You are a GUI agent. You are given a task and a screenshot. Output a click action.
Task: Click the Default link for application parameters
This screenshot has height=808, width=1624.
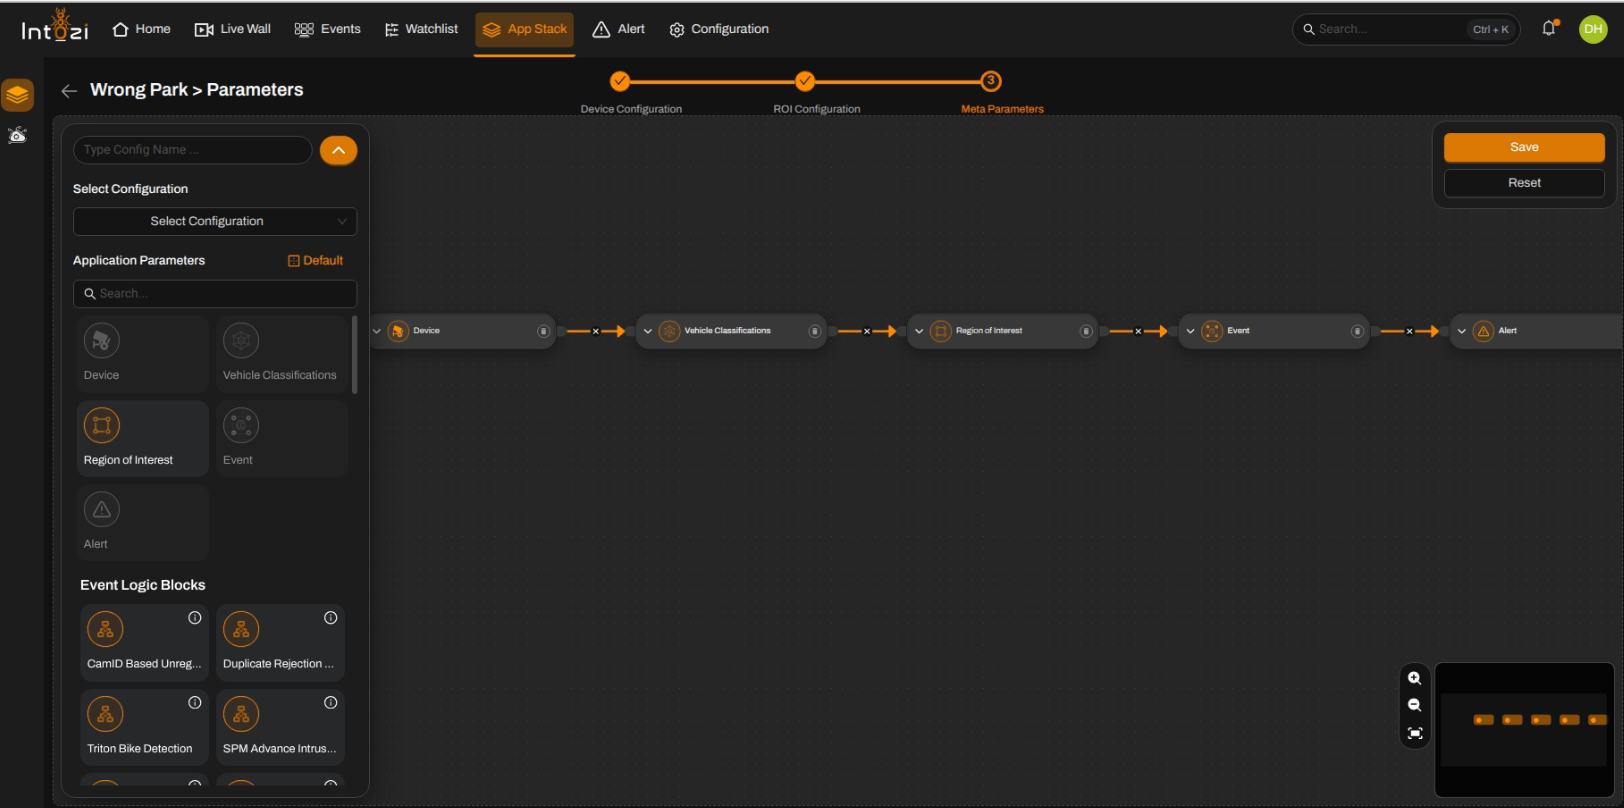[315, 260]
